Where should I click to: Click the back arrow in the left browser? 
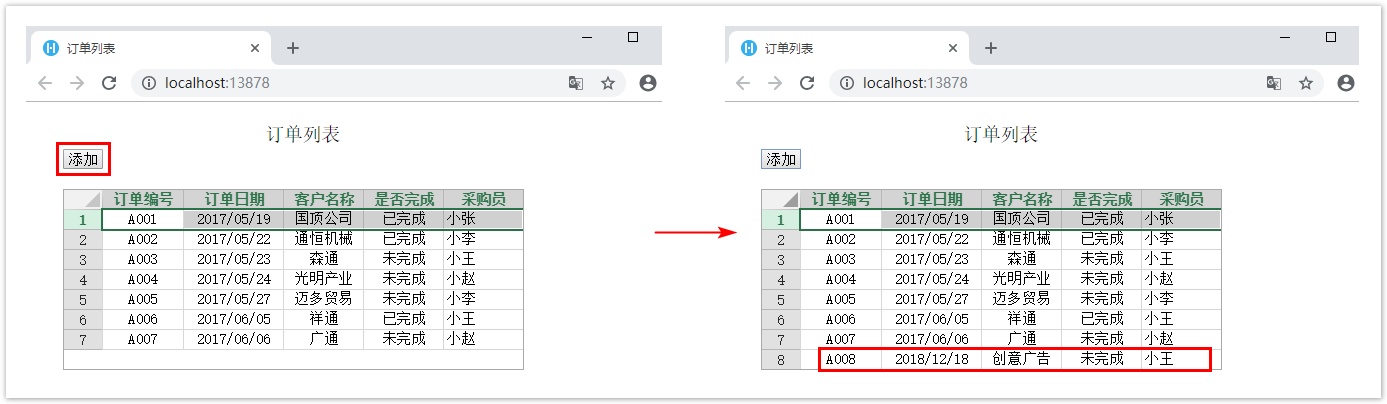point(45,84)
